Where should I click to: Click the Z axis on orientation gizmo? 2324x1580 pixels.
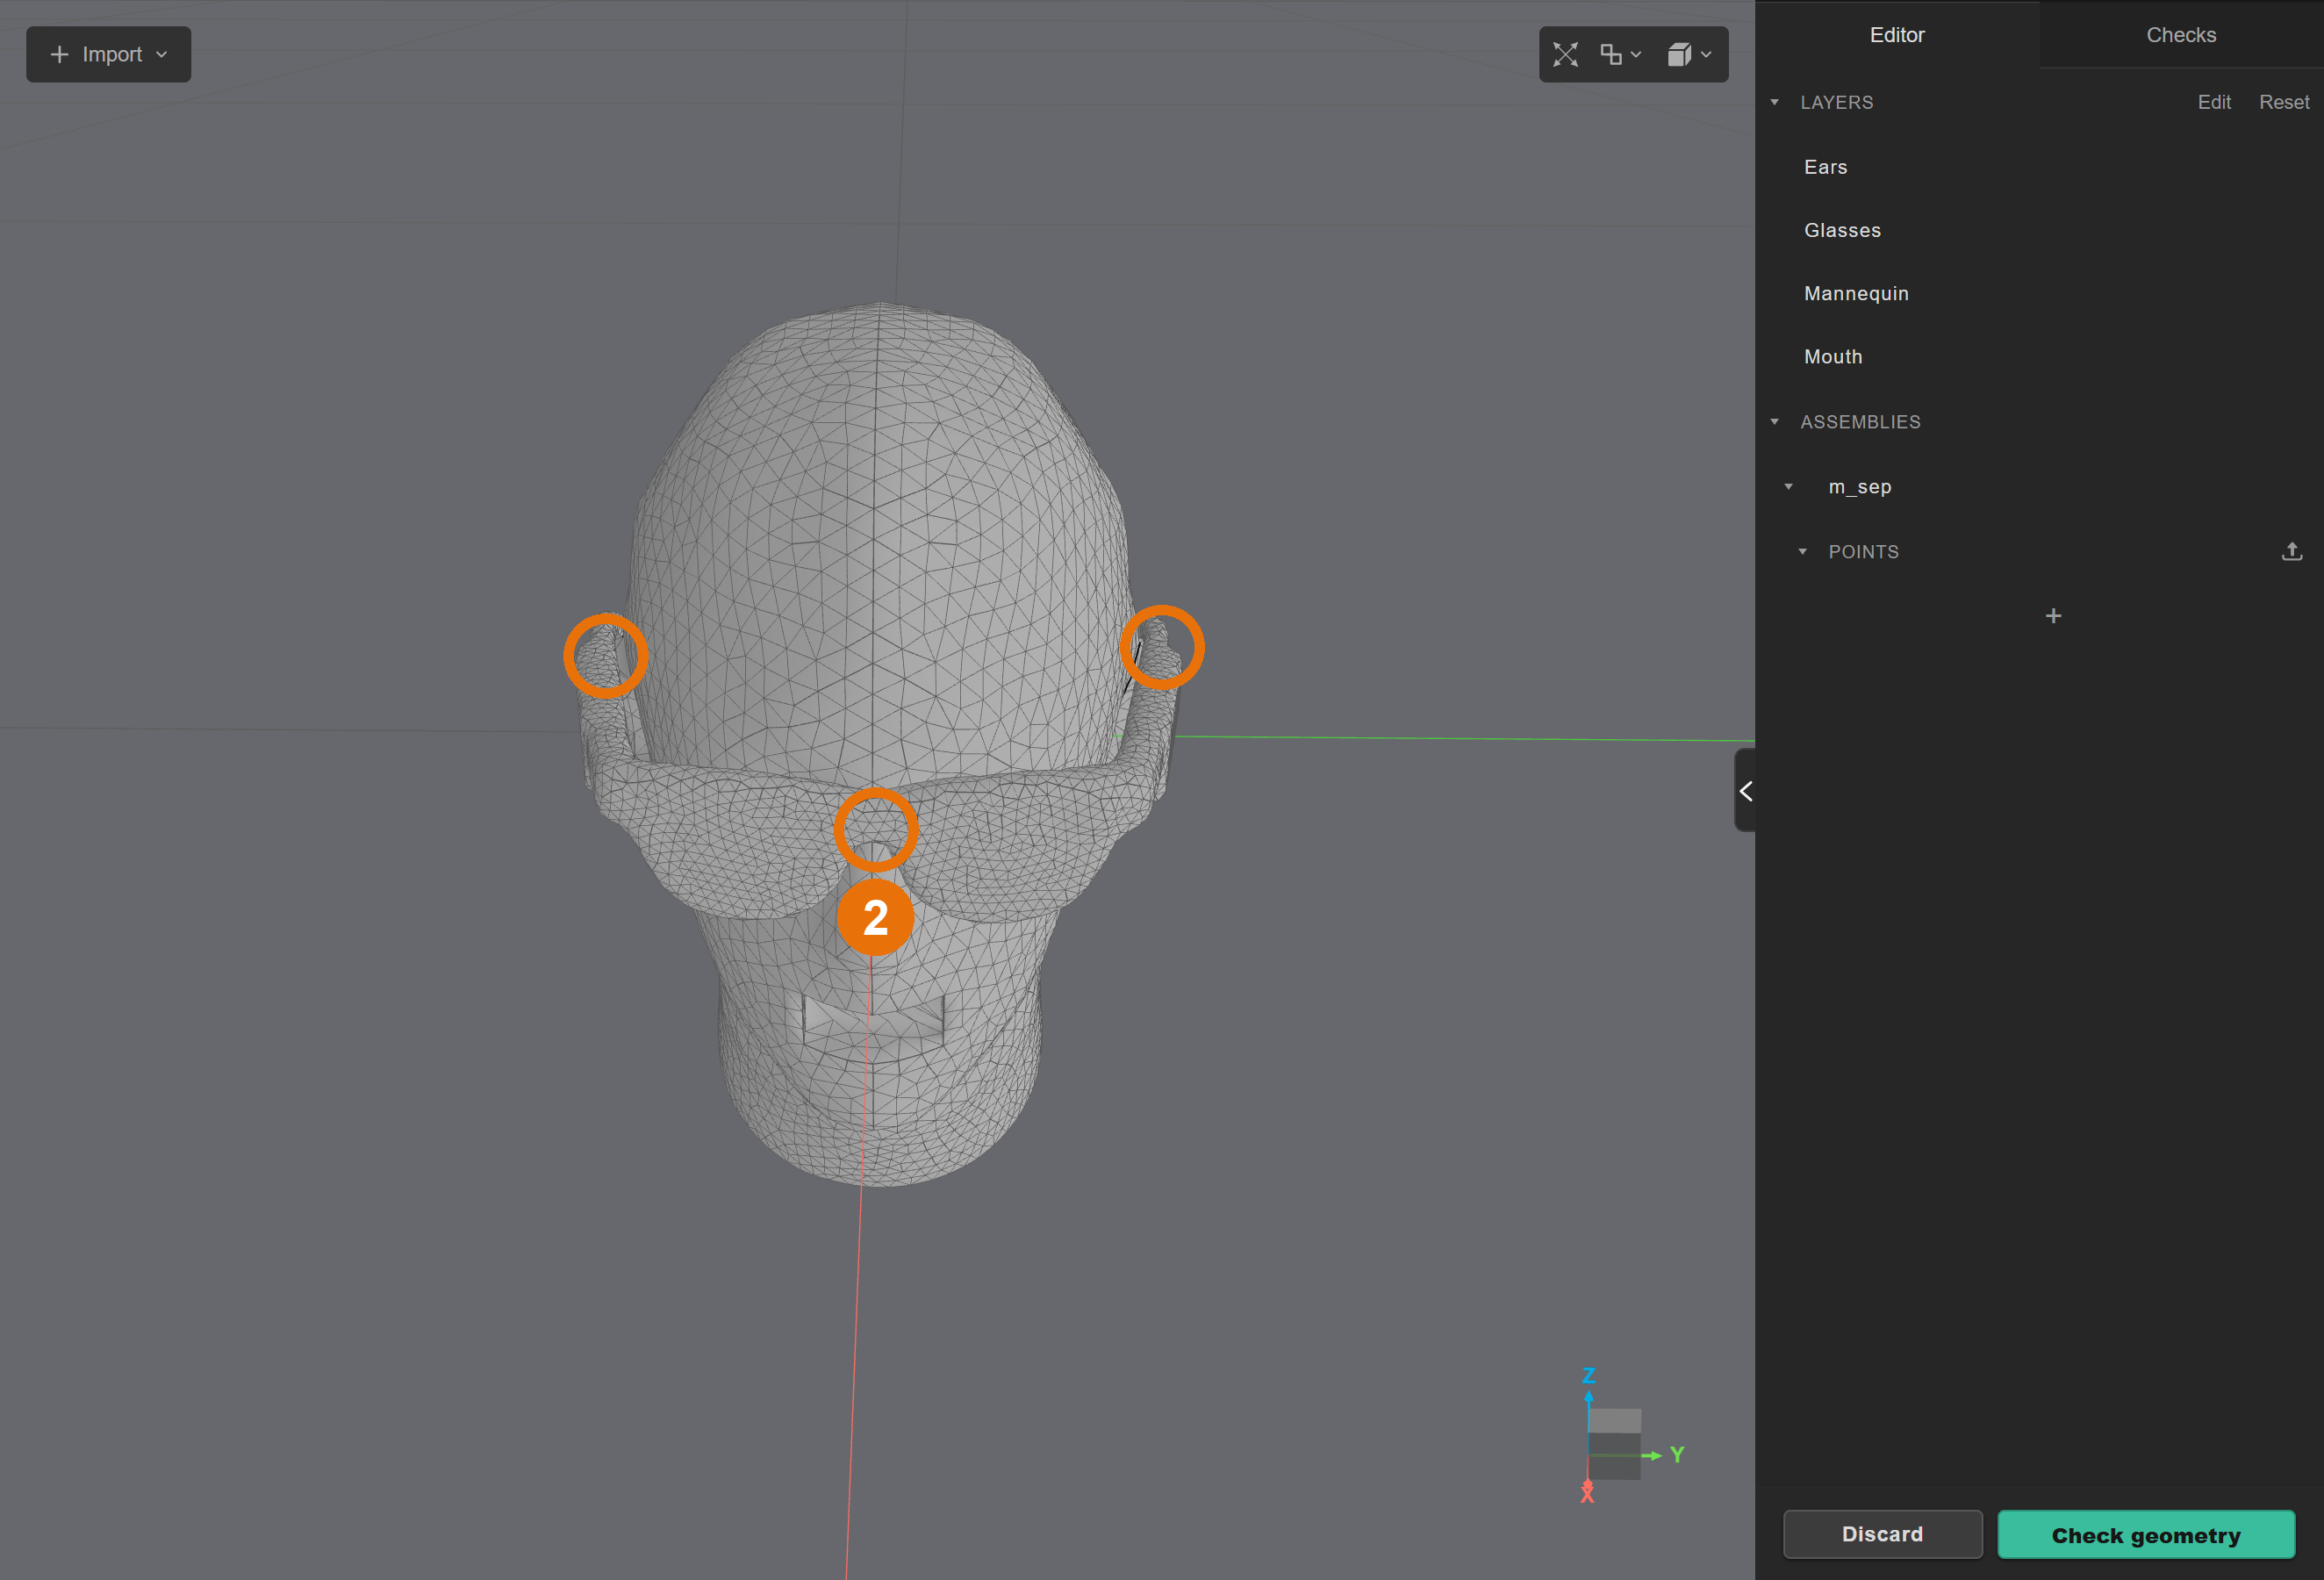click(1588, 1376)
